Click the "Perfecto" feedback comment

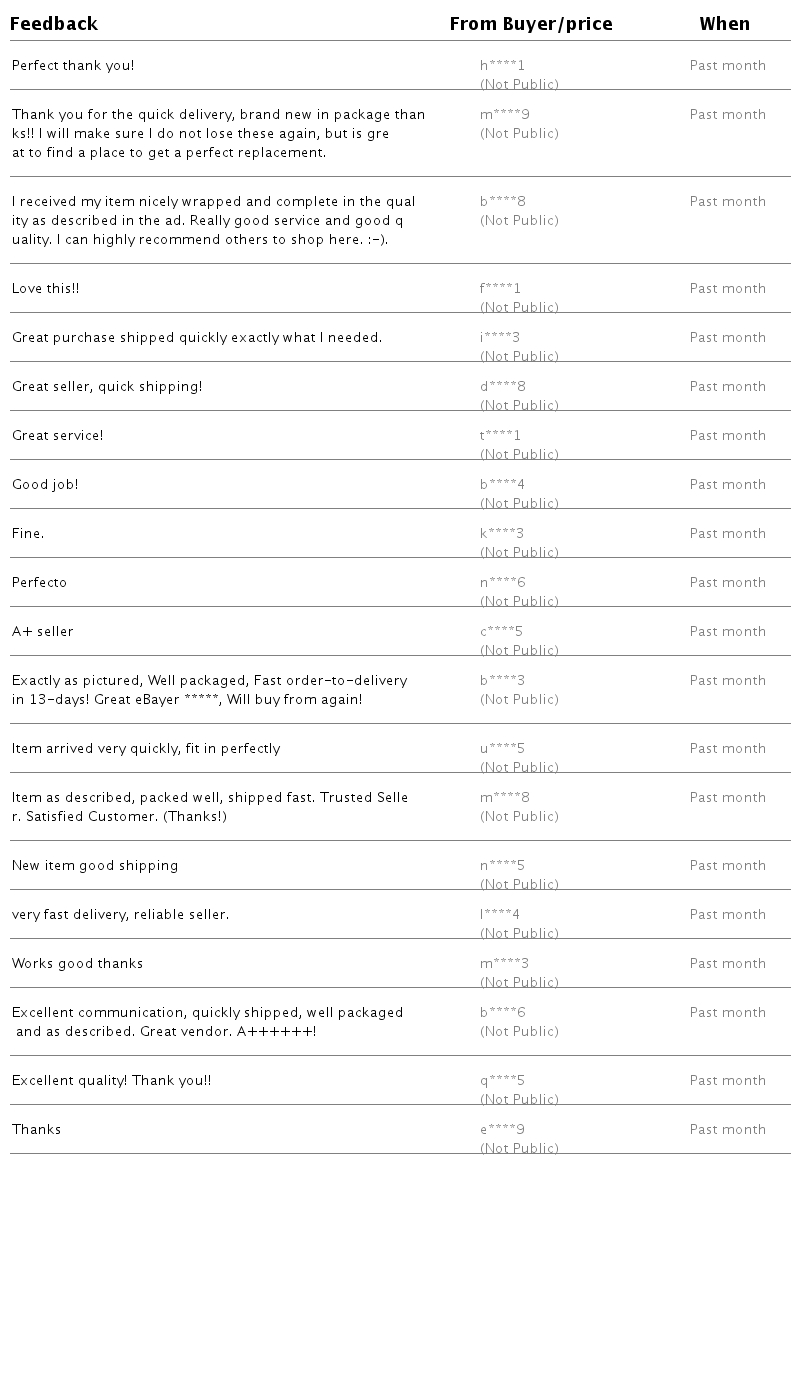pyautogui.click(x=39, y=583)
